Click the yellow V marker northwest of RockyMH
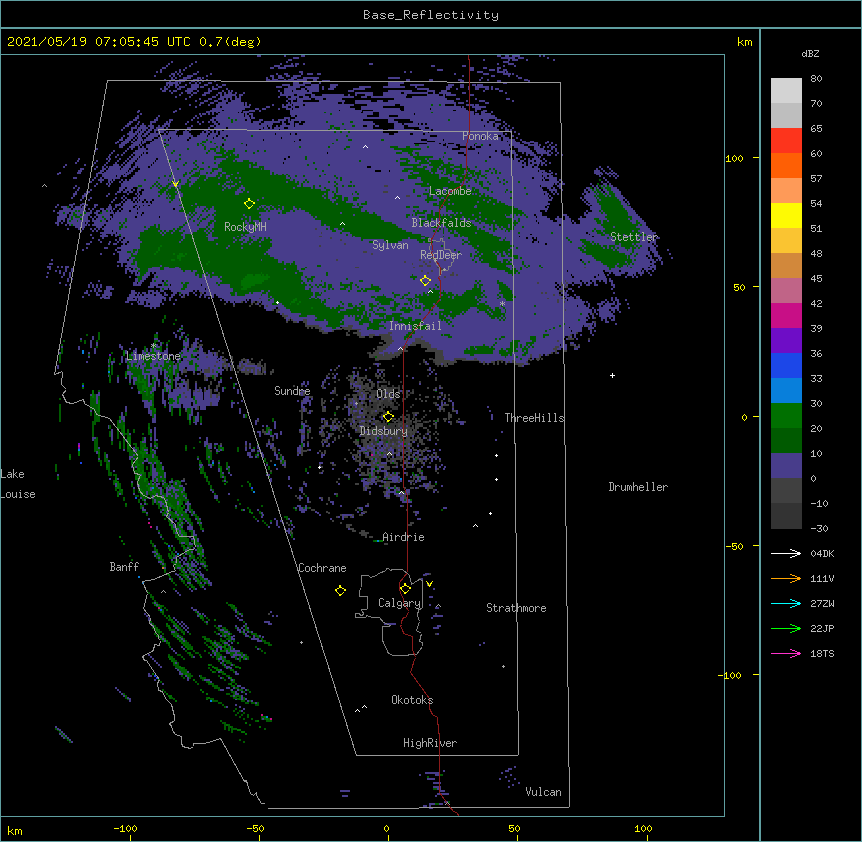 (x=175, y=184)
